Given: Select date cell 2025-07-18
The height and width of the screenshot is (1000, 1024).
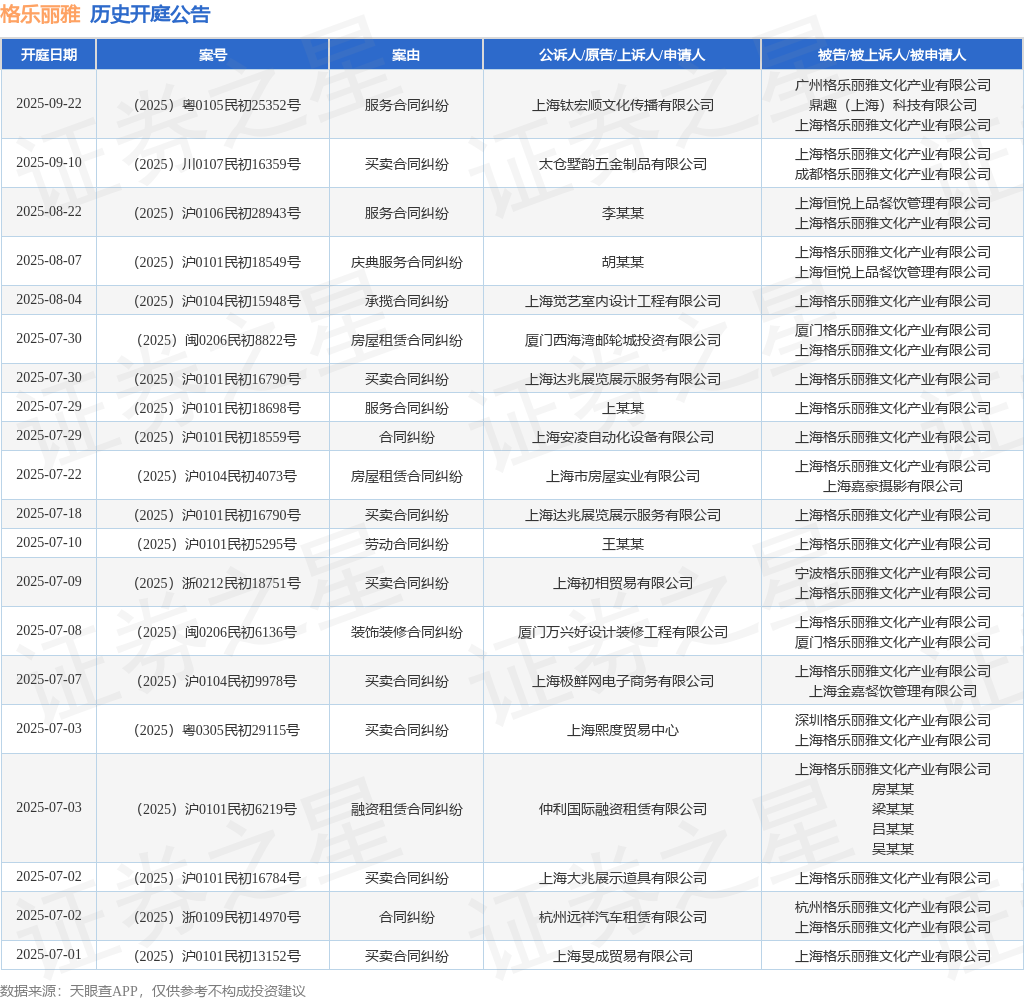Looking at the screenshot, I should point(49,514).
